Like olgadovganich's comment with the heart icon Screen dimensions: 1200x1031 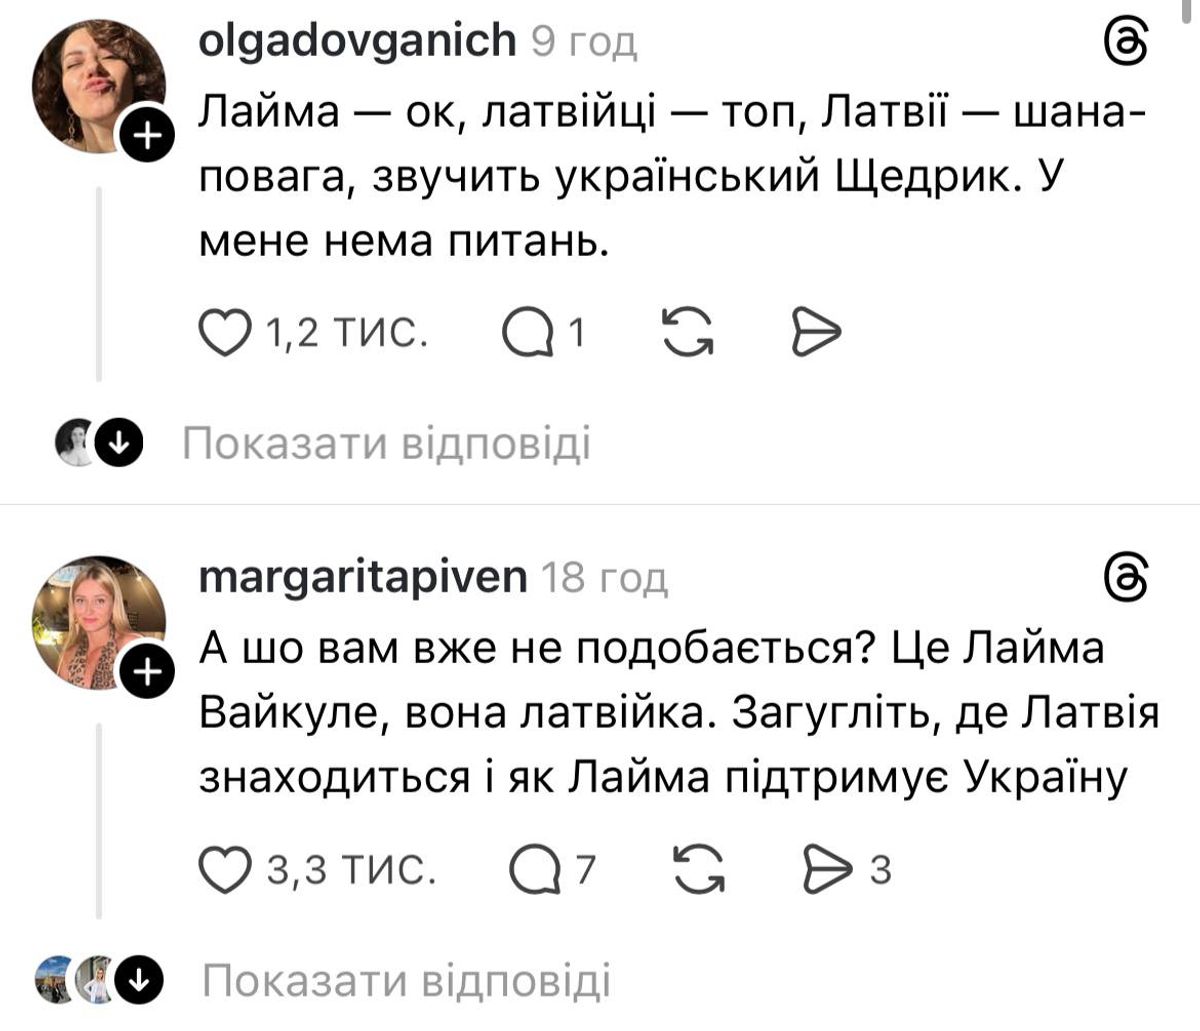click(x=225, y=333)
